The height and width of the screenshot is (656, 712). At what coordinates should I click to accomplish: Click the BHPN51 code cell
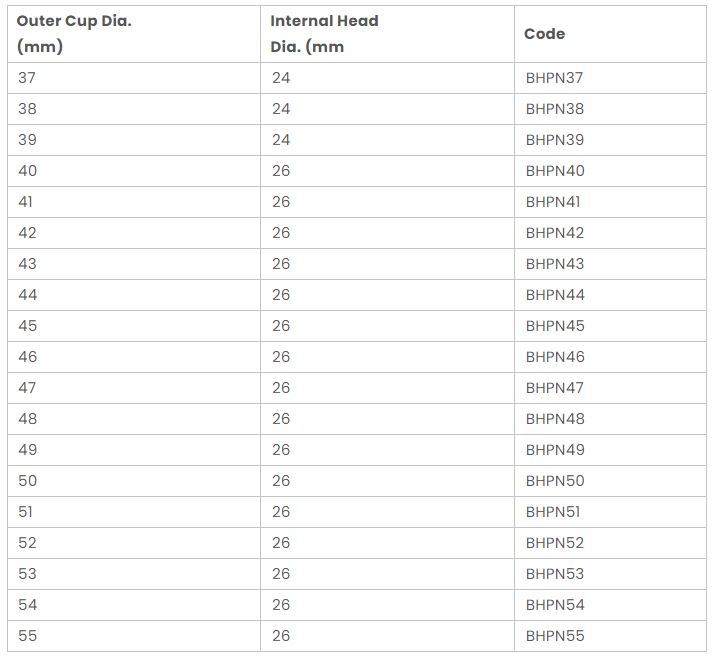coord(552,512)
